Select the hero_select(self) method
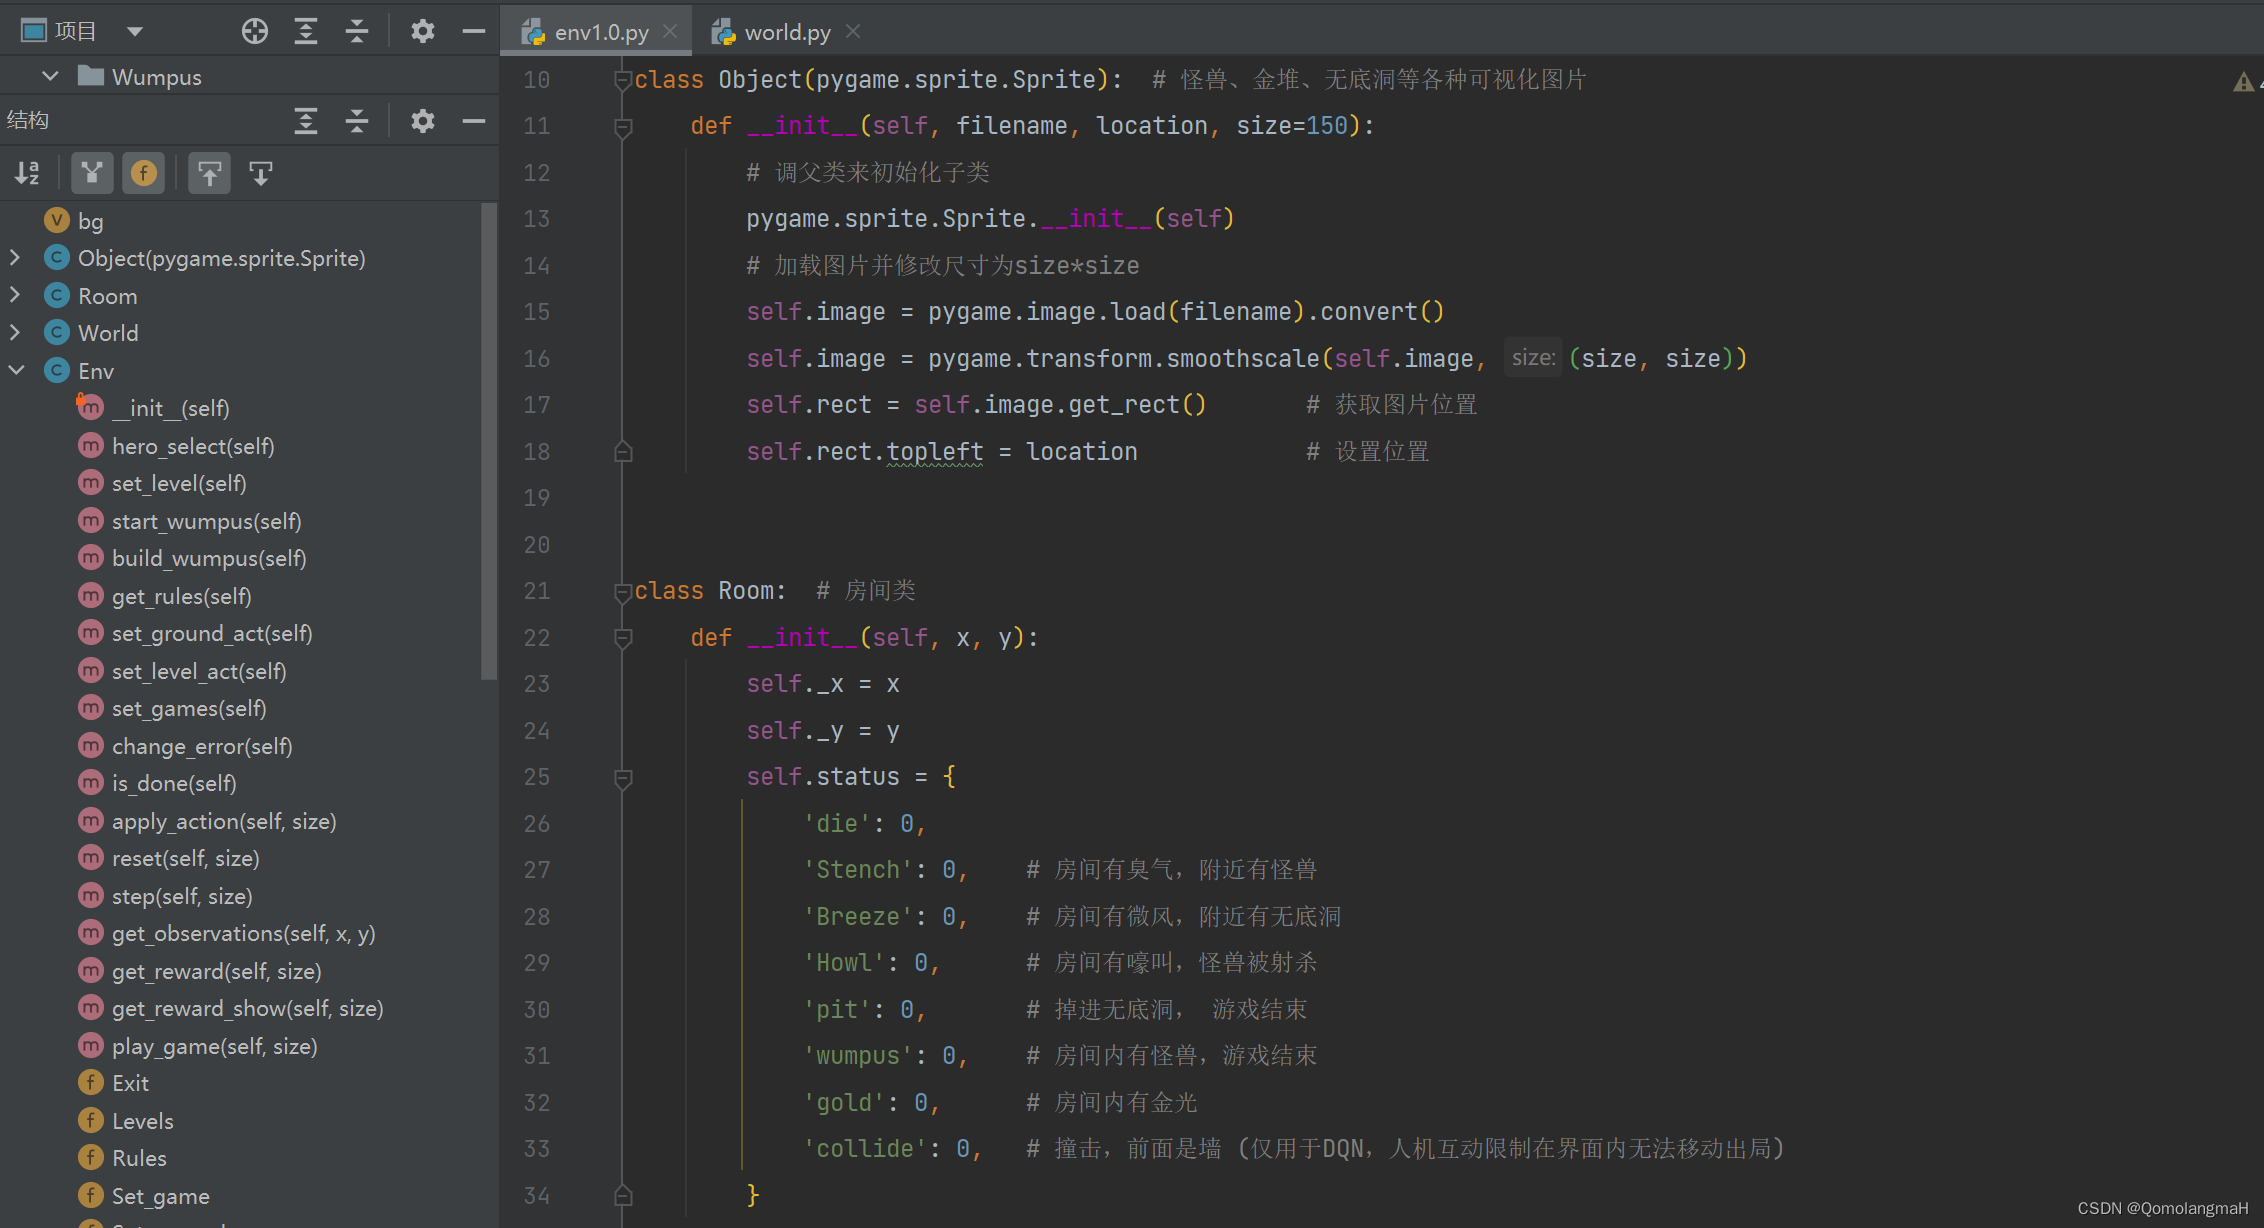This screenshot has width=2264, height=1228. pos(193,446)
